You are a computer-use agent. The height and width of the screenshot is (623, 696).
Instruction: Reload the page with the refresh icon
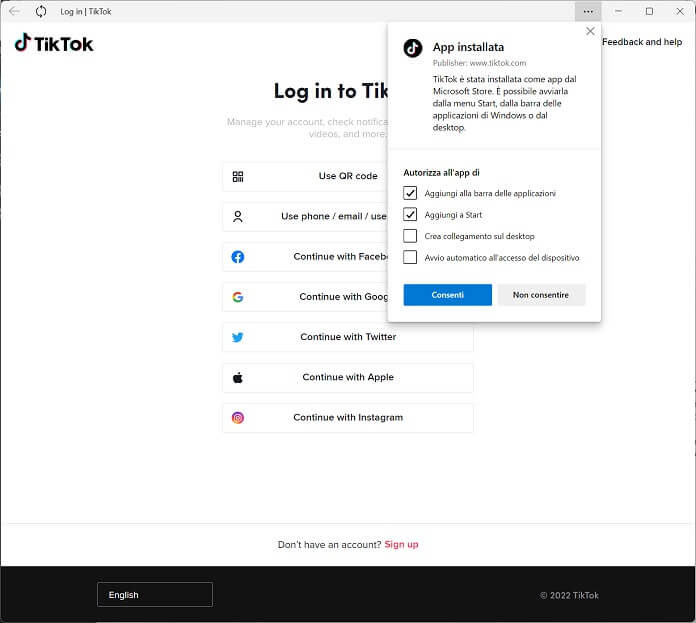(41, 11)
